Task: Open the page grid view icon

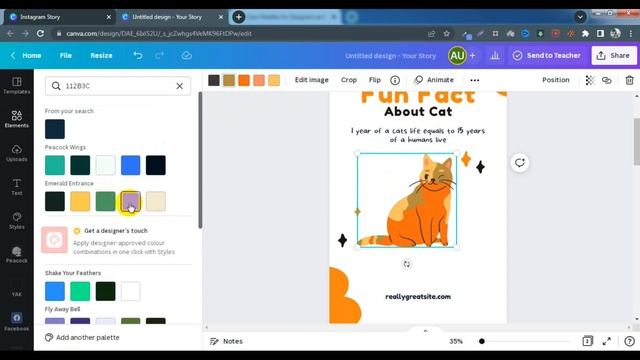Action: pos(587,341)
